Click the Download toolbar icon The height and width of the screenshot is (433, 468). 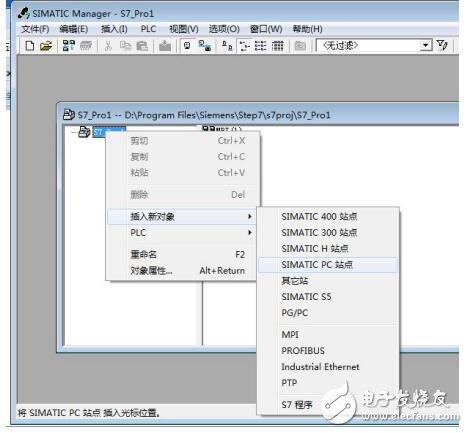[165, 46]
